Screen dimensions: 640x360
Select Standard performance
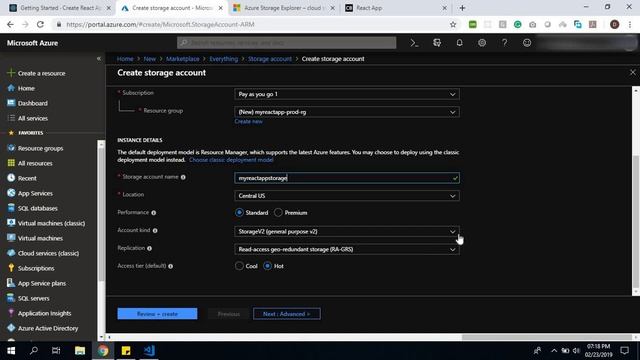(x=239, y=212)
